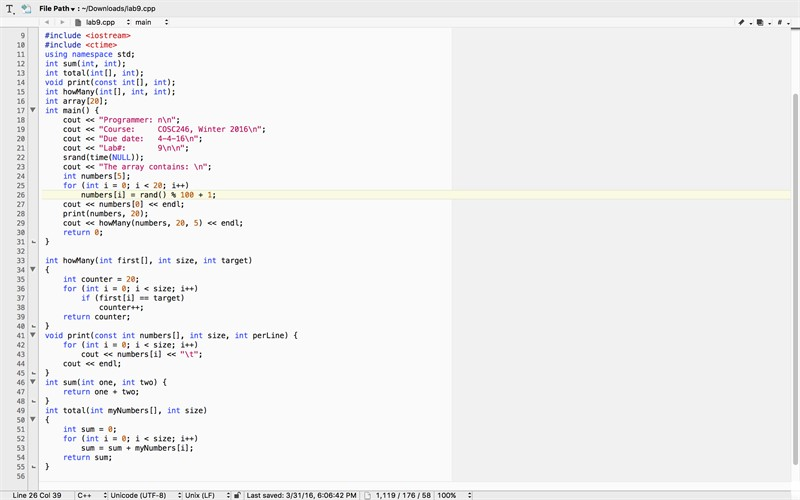800x500 pixels.
Task: Click the 'srand(time(NULL));' statement
Action: [104, 157]
